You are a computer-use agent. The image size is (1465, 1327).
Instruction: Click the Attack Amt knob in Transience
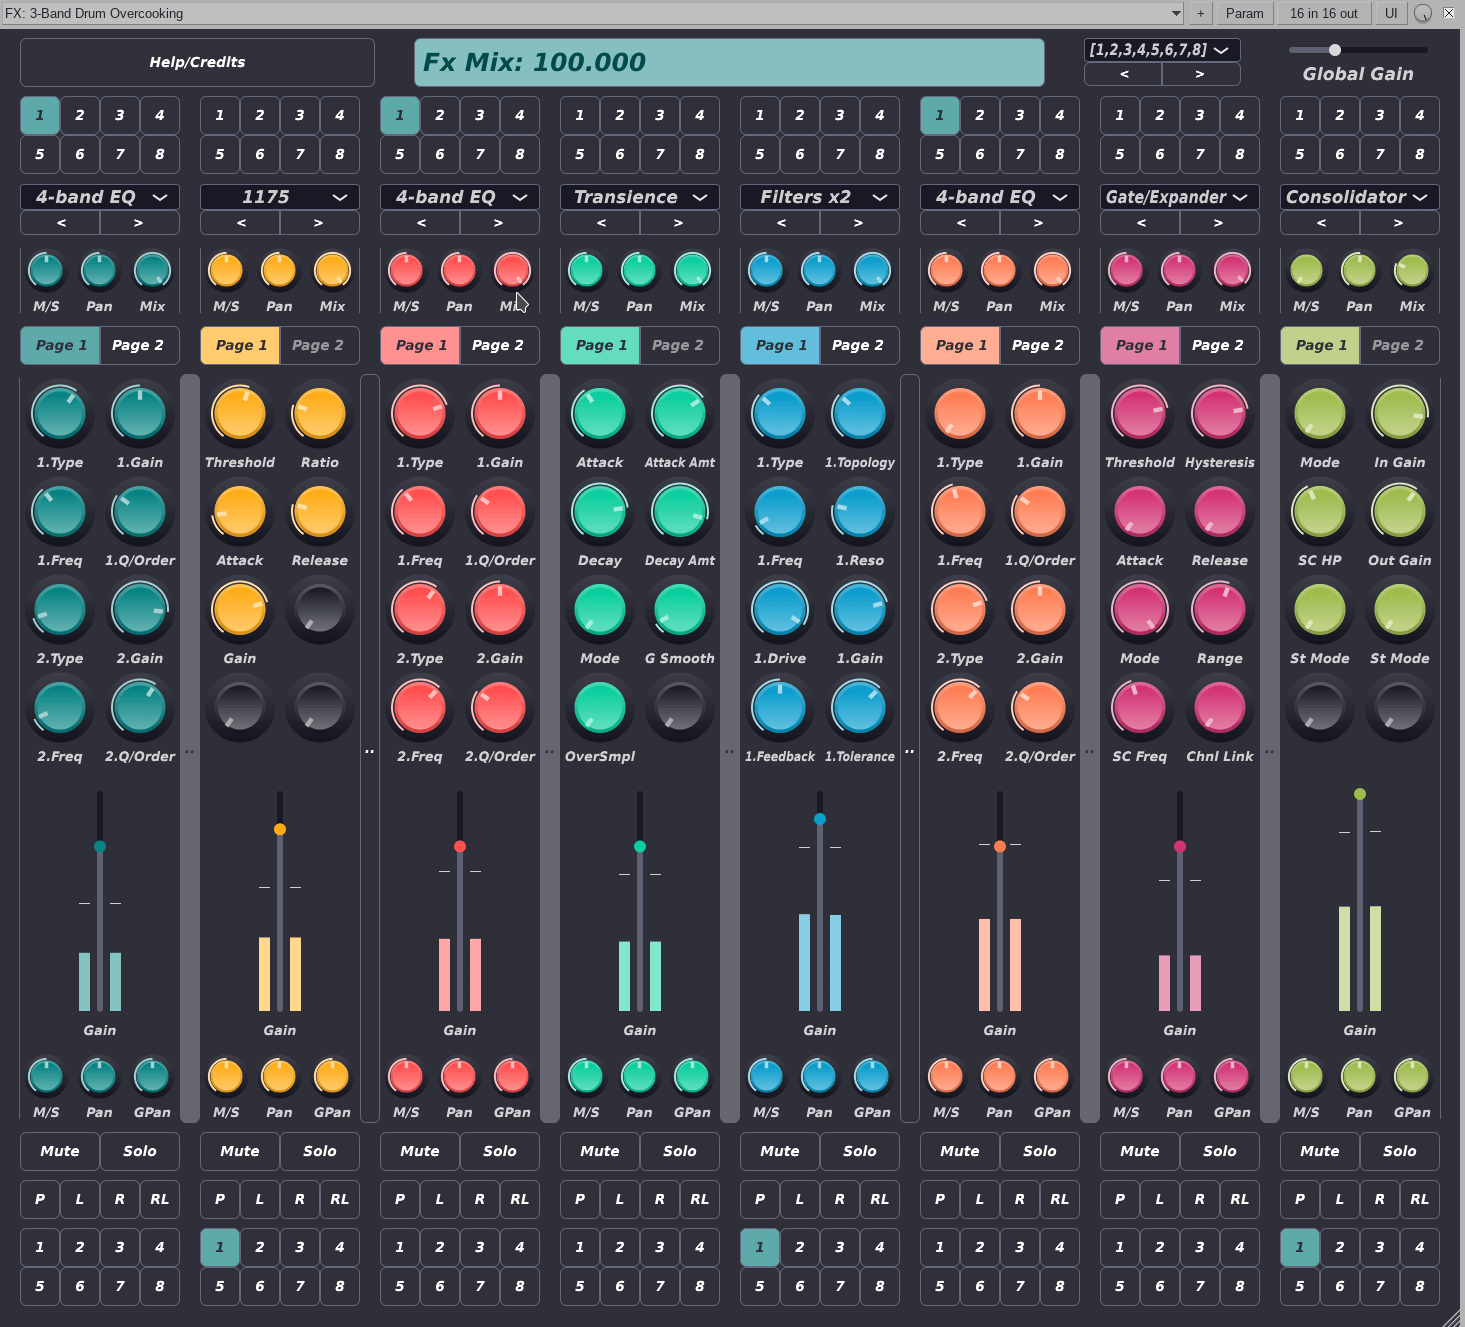(679, 414)
